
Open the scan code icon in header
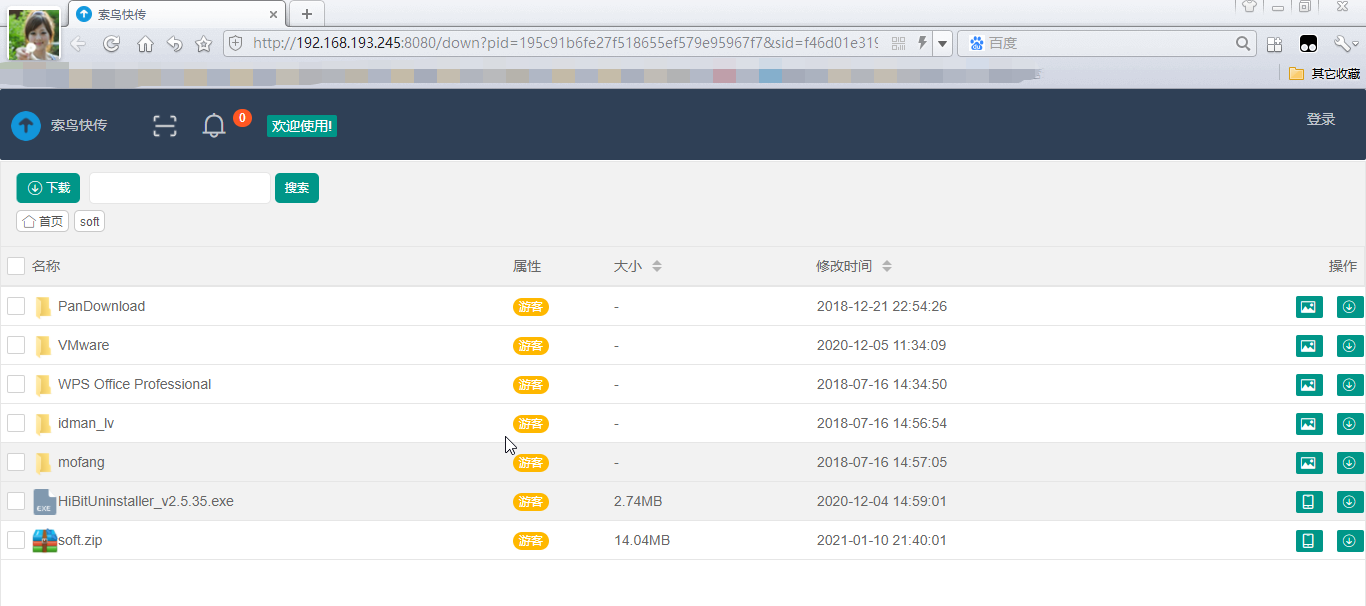(164, 126)
